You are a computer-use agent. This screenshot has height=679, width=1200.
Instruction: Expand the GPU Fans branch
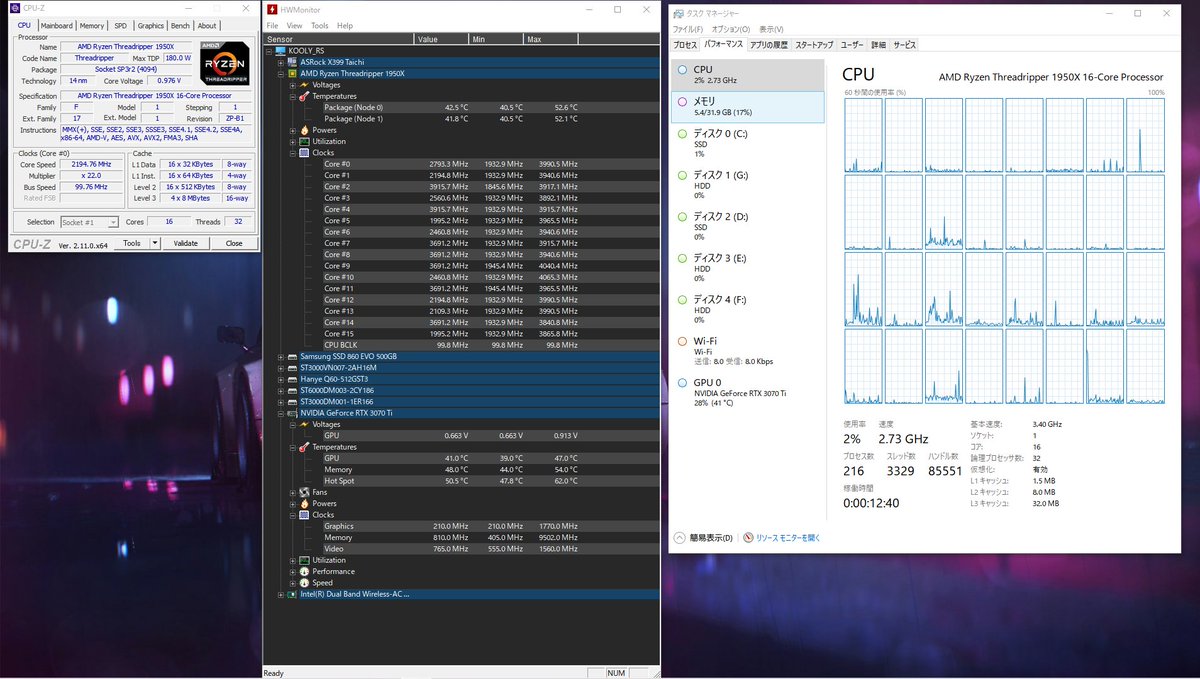[293, 492]
